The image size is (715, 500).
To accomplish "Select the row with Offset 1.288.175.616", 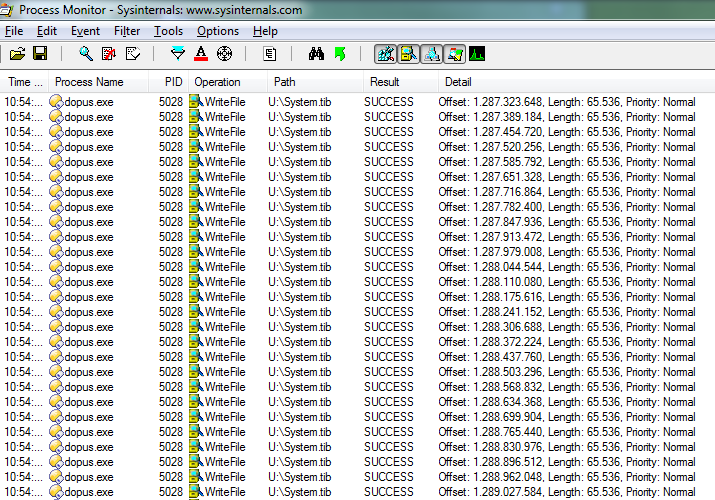I will point(358,297).
